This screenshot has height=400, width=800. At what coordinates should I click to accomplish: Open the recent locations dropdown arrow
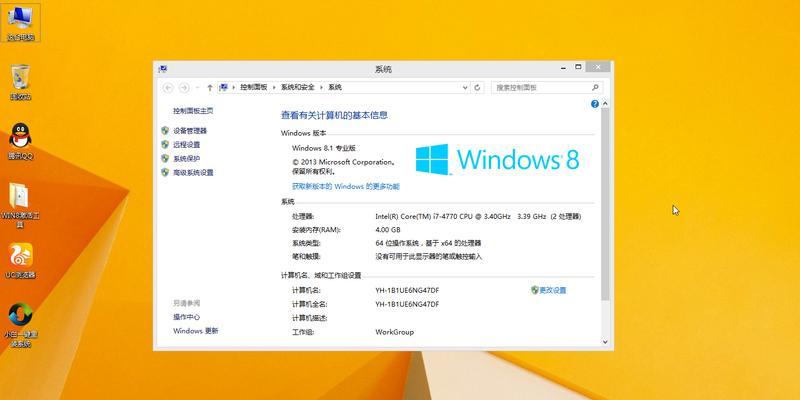pyautogui.click(x=197, y=88)
